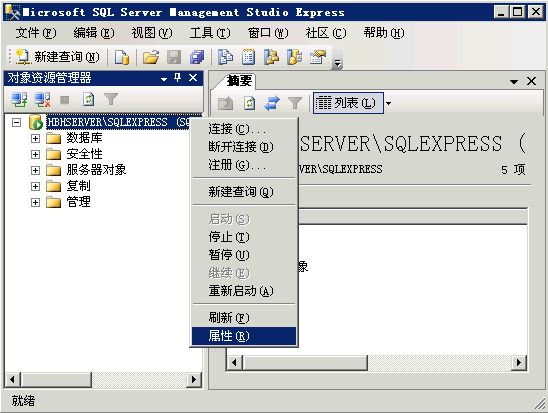Image resolution: width=548 pixels, height=413 pixels.
Task: Open the 窗口(W) menu
Action: pos(268,33)
